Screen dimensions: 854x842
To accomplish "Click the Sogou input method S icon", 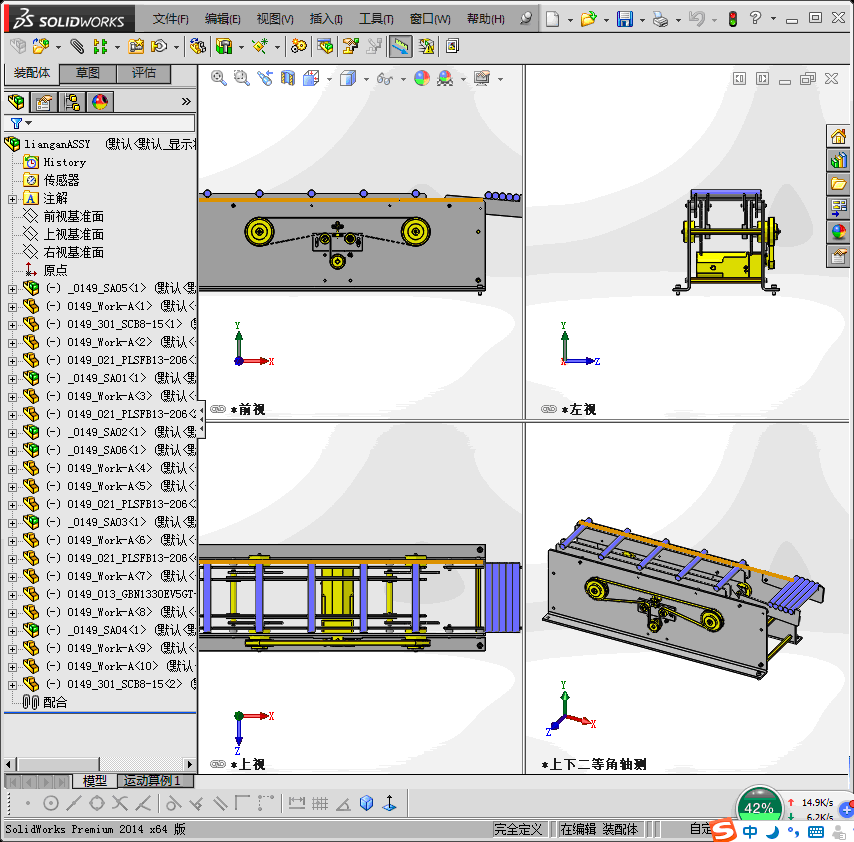I will [724, 830].
